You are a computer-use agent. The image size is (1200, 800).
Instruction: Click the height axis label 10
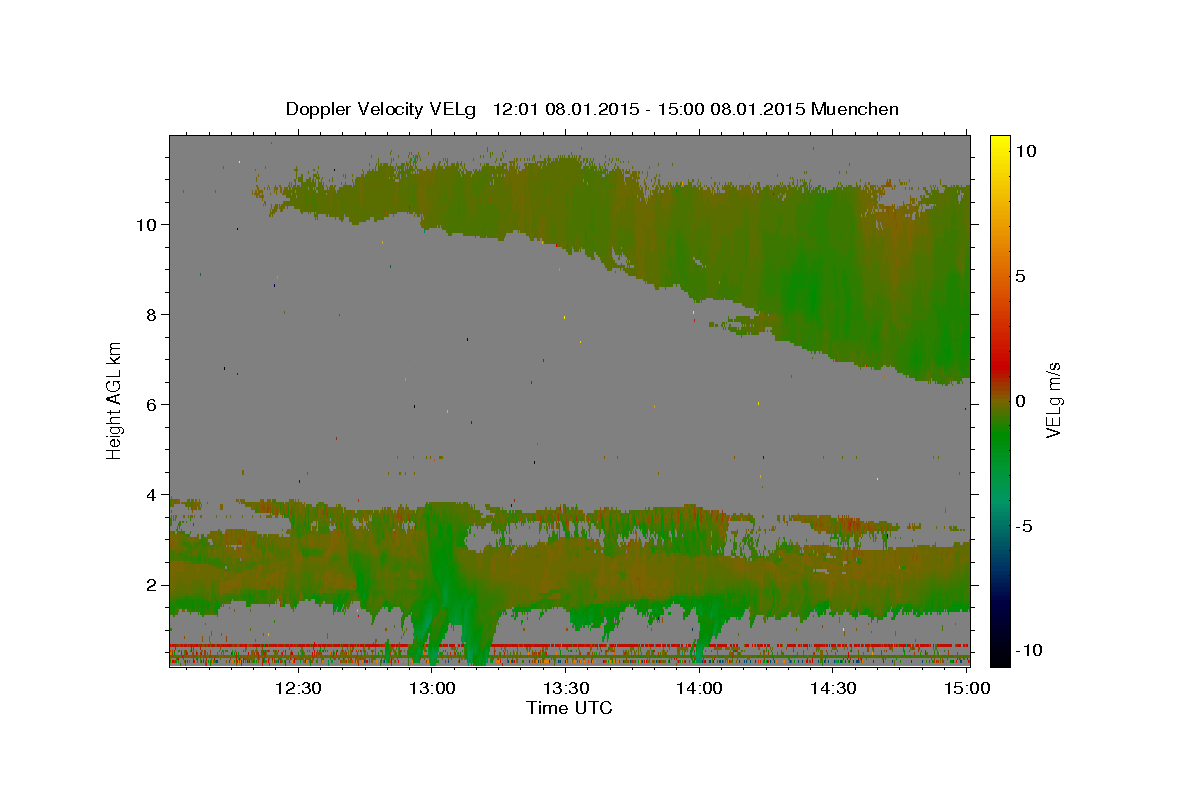coord(146,225)
